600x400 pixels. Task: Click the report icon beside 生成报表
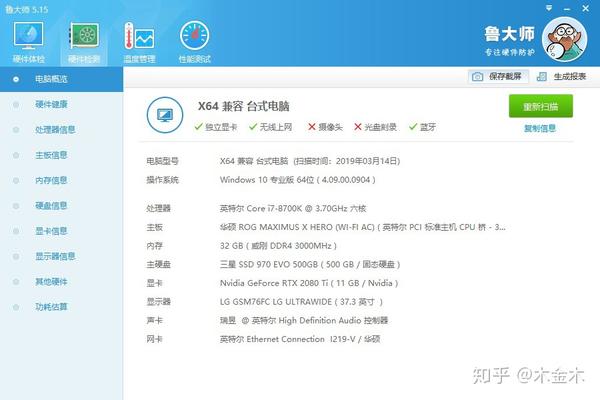541,77
